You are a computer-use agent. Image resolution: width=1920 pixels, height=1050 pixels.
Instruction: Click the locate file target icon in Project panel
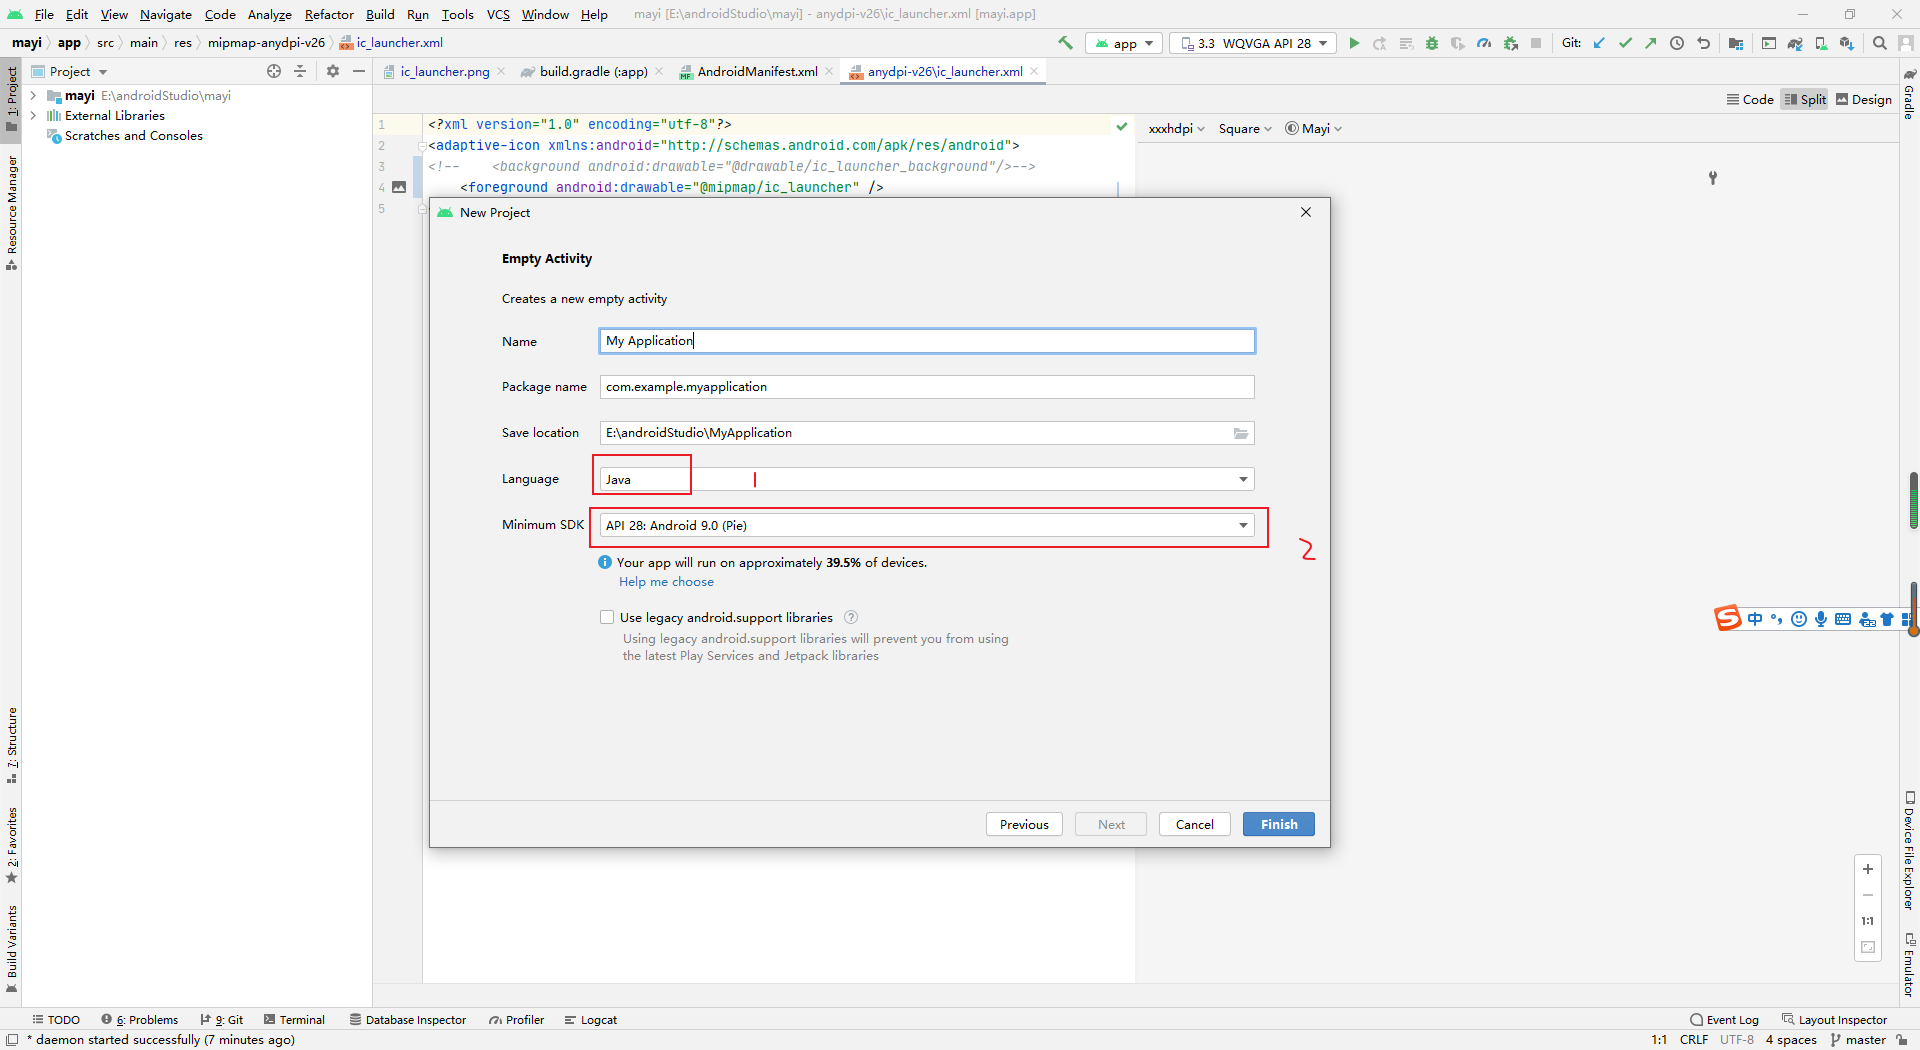(x=274, y=71)
